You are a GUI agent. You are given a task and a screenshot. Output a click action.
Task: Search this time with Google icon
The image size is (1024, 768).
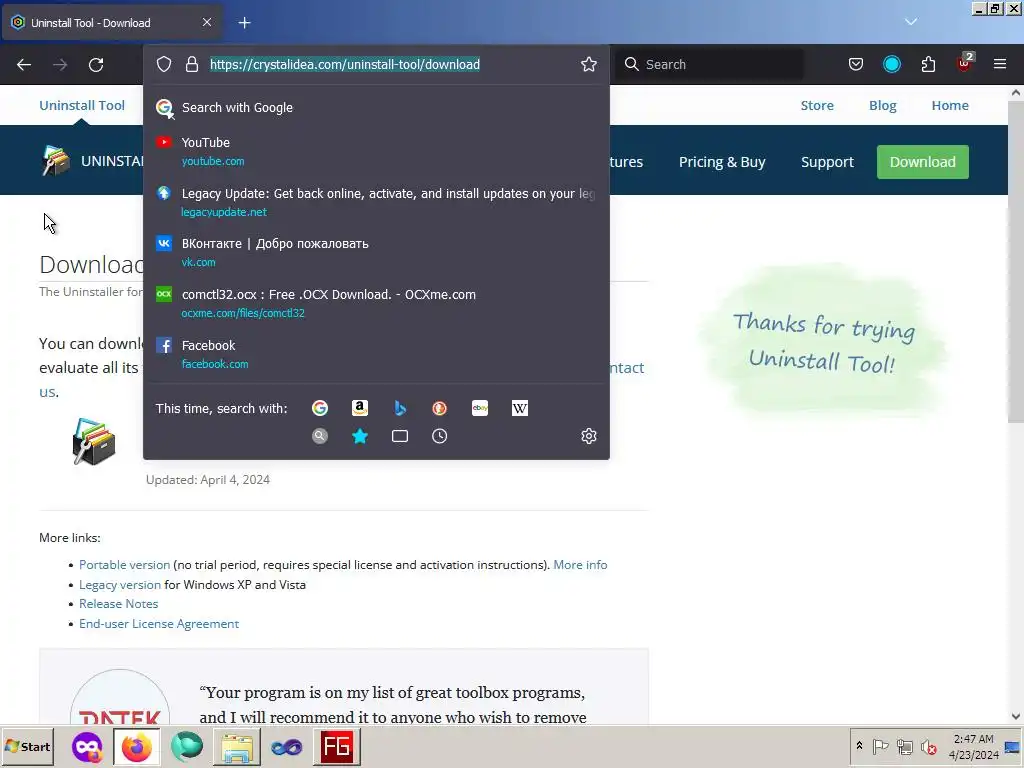pyautogui.click(x=319, y=408)
